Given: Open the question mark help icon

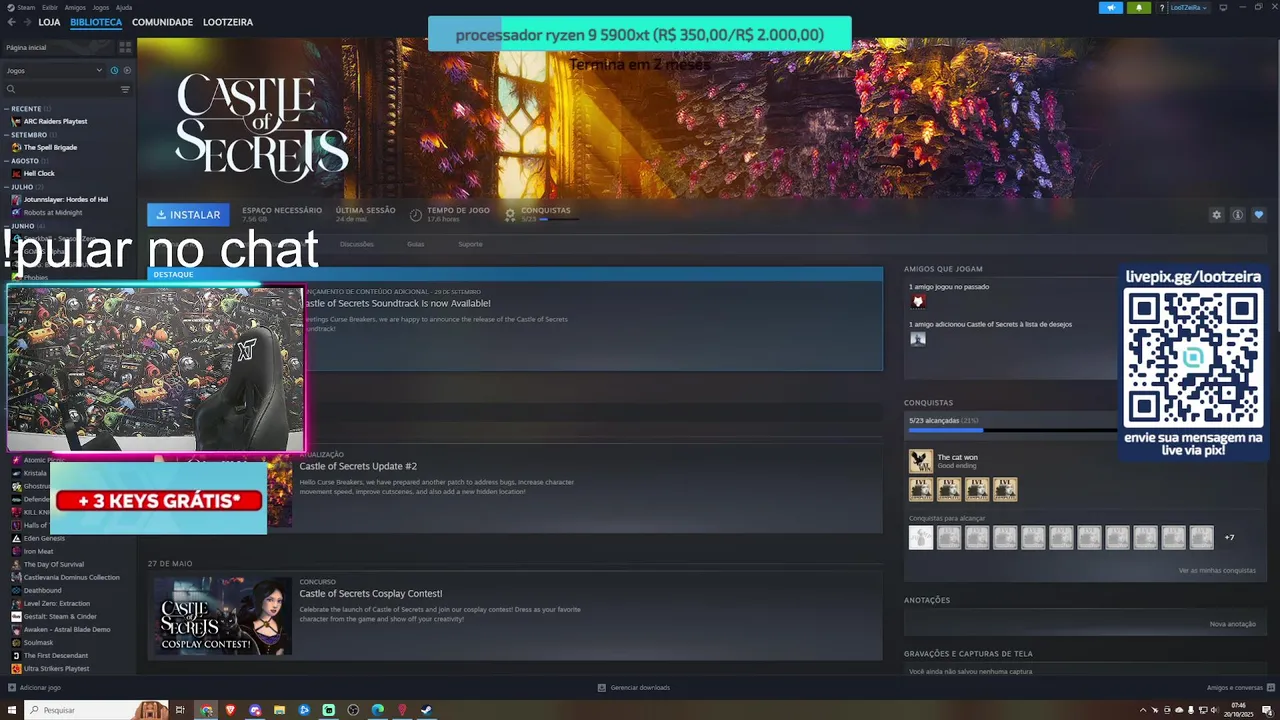Looking at the screenshot, I should point(1162,8).
